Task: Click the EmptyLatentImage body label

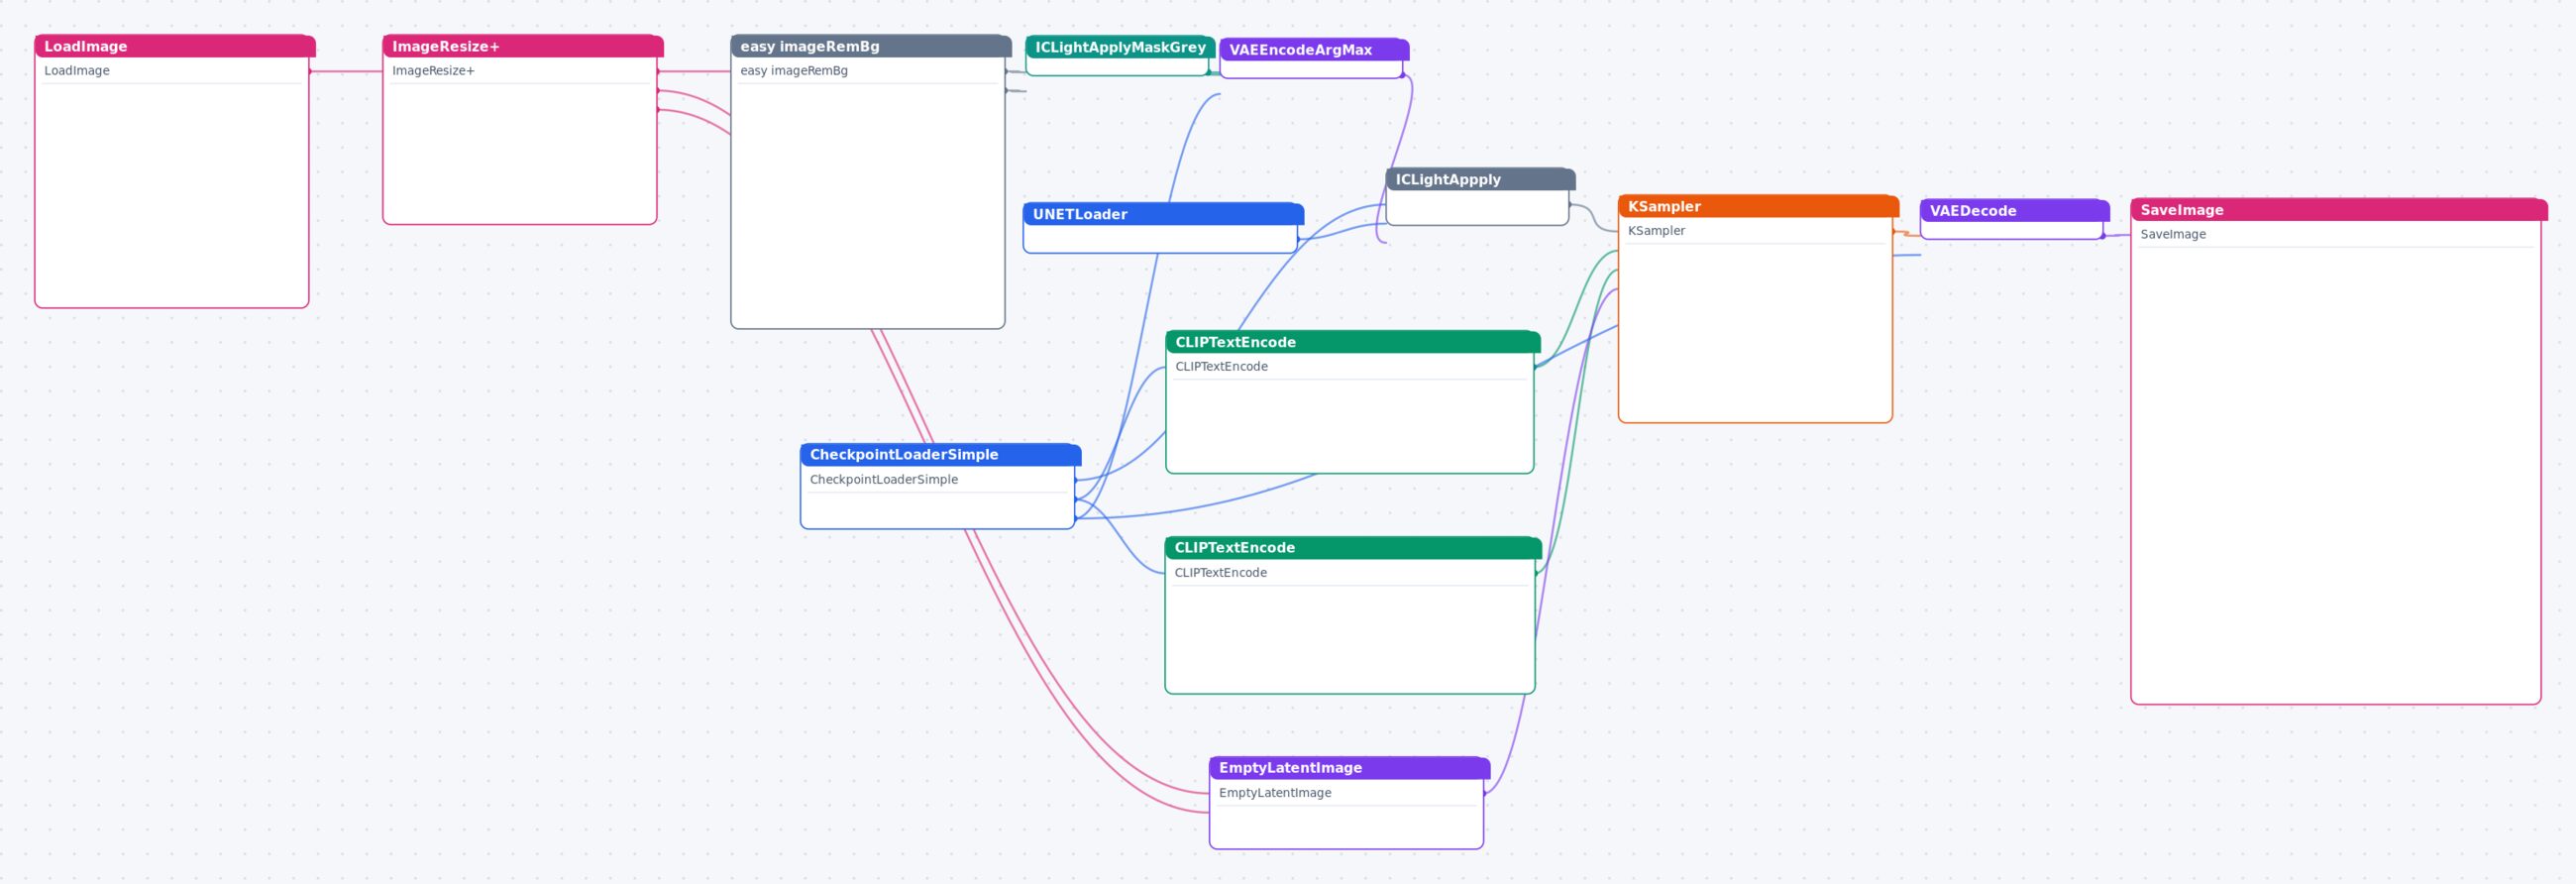Action: pos(1275,793)
